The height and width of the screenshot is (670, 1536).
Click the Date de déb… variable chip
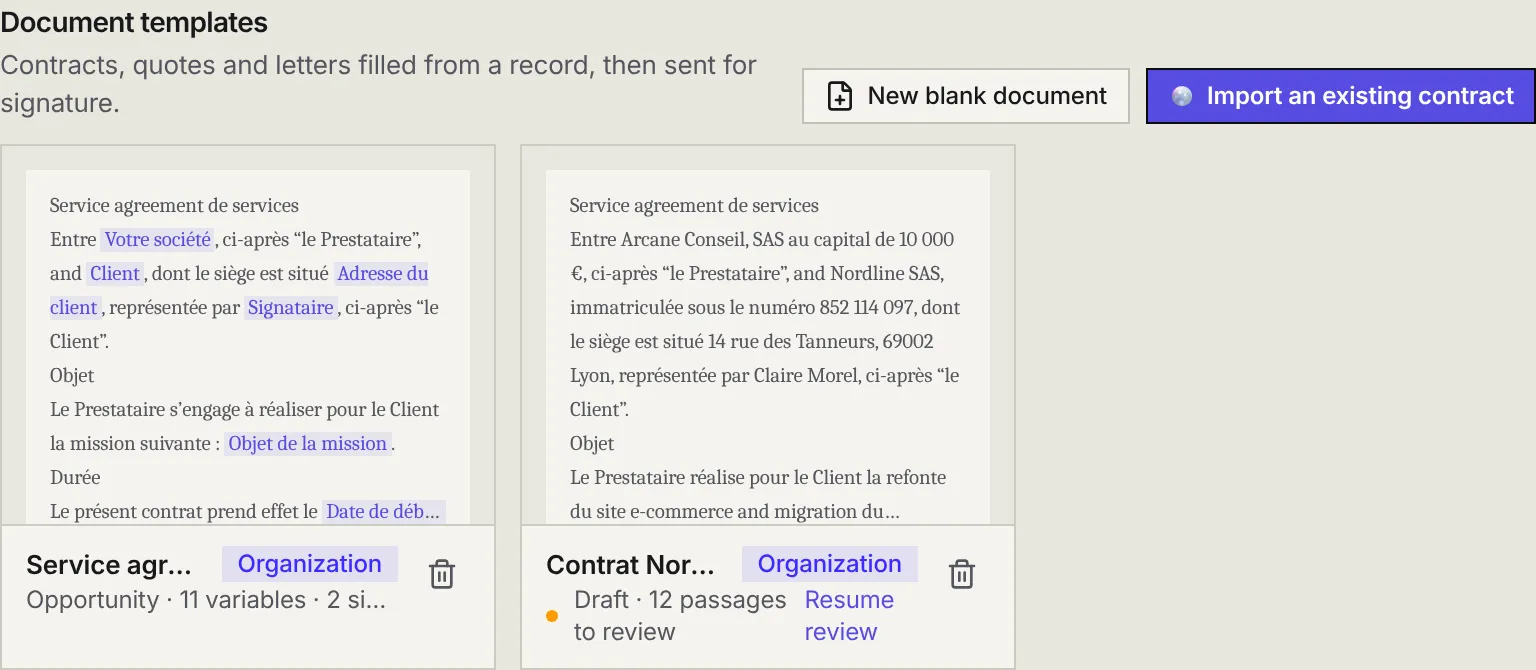coord(383,511)
